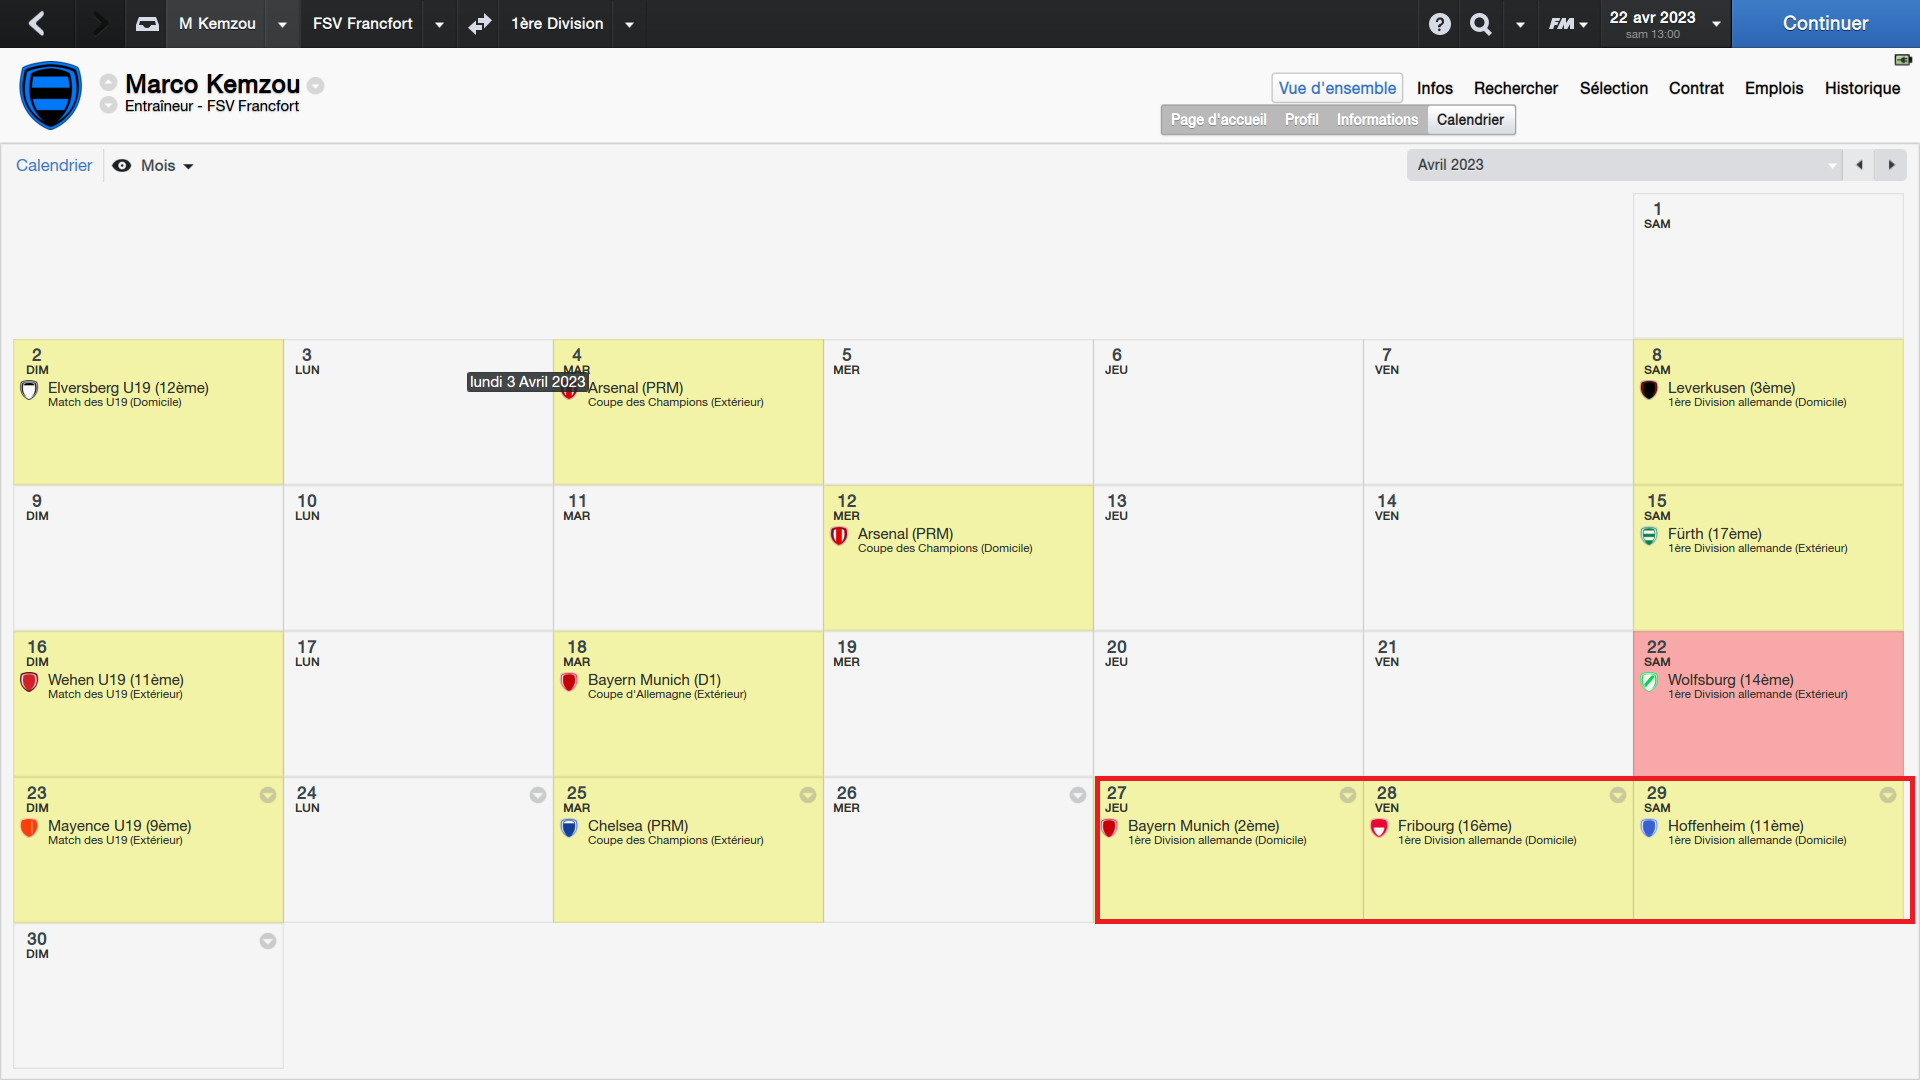
Task: Toggle the eye view icon beside Mois
Action: coord(122,166)
